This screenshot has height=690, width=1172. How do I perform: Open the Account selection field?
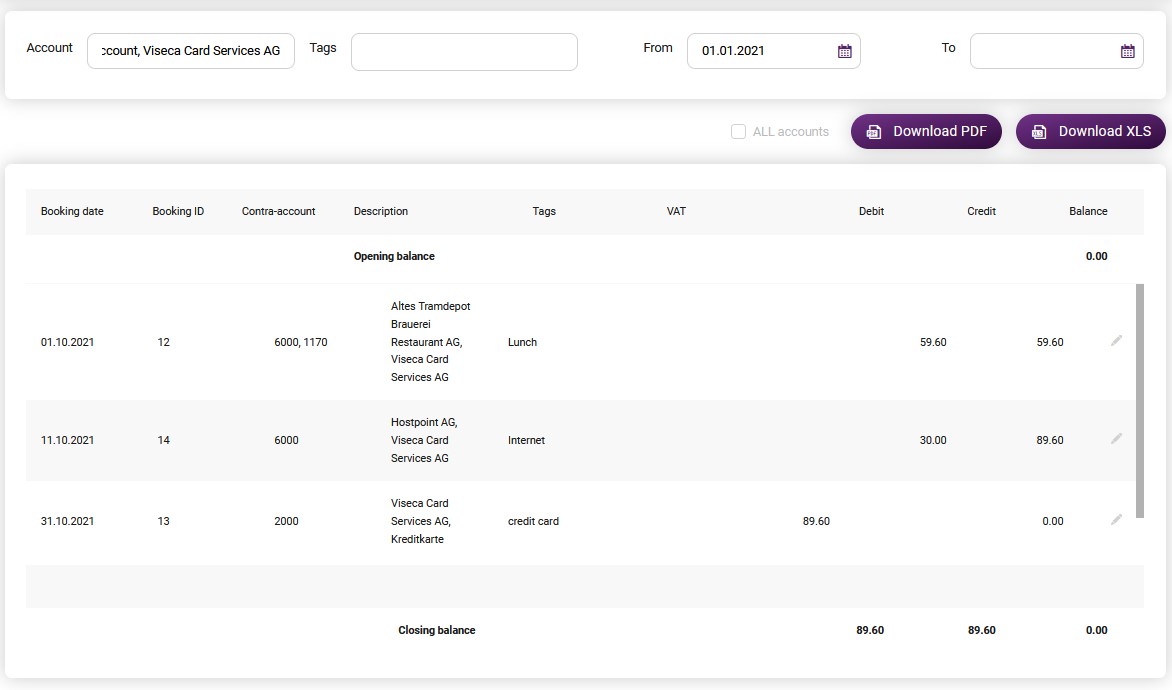coord(191,51)
